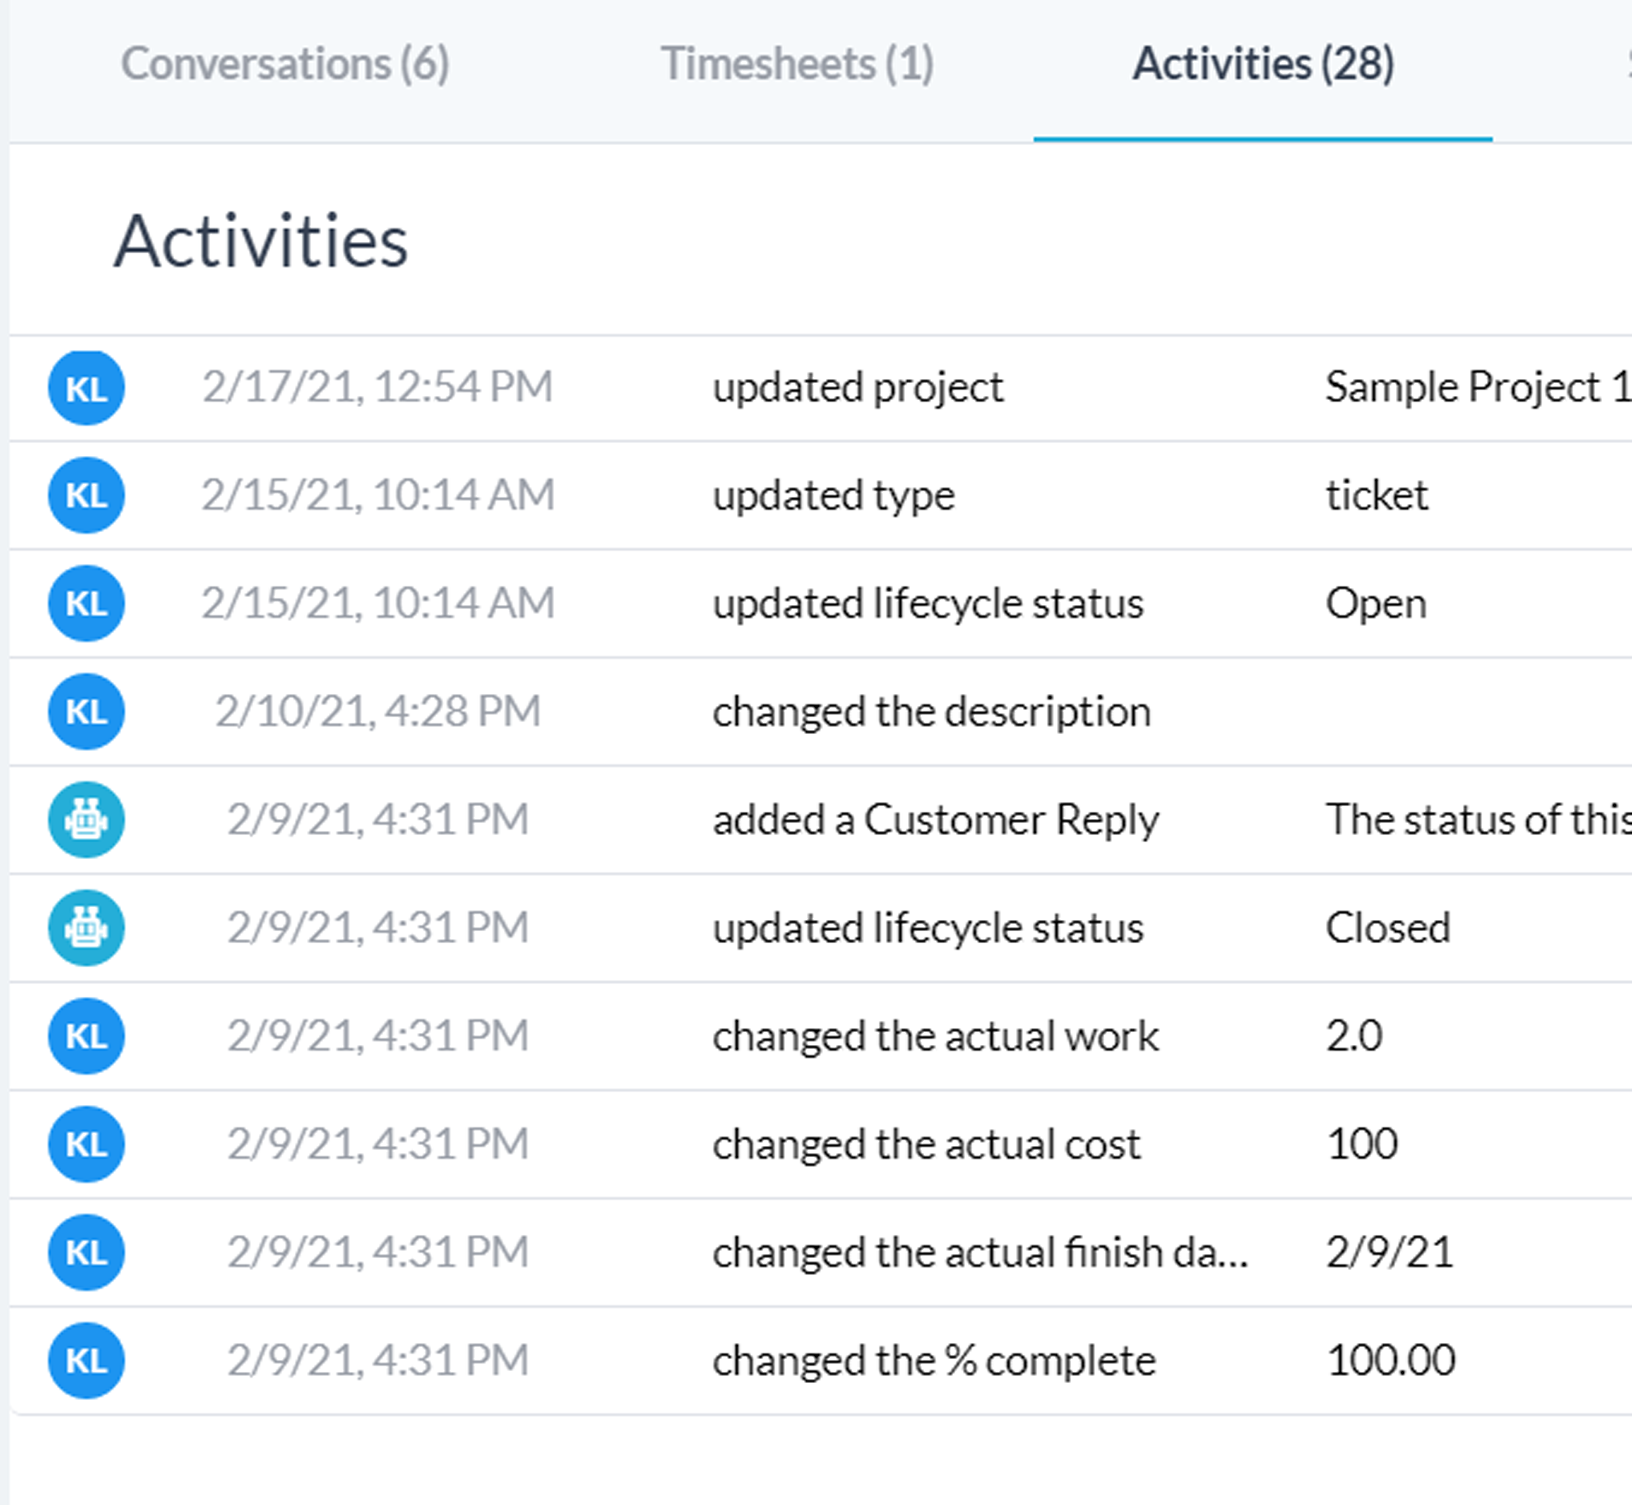Click 'changed the actual cost' text
The height and width of the screenshot is (1505, 1632).
coord(926,1144)
